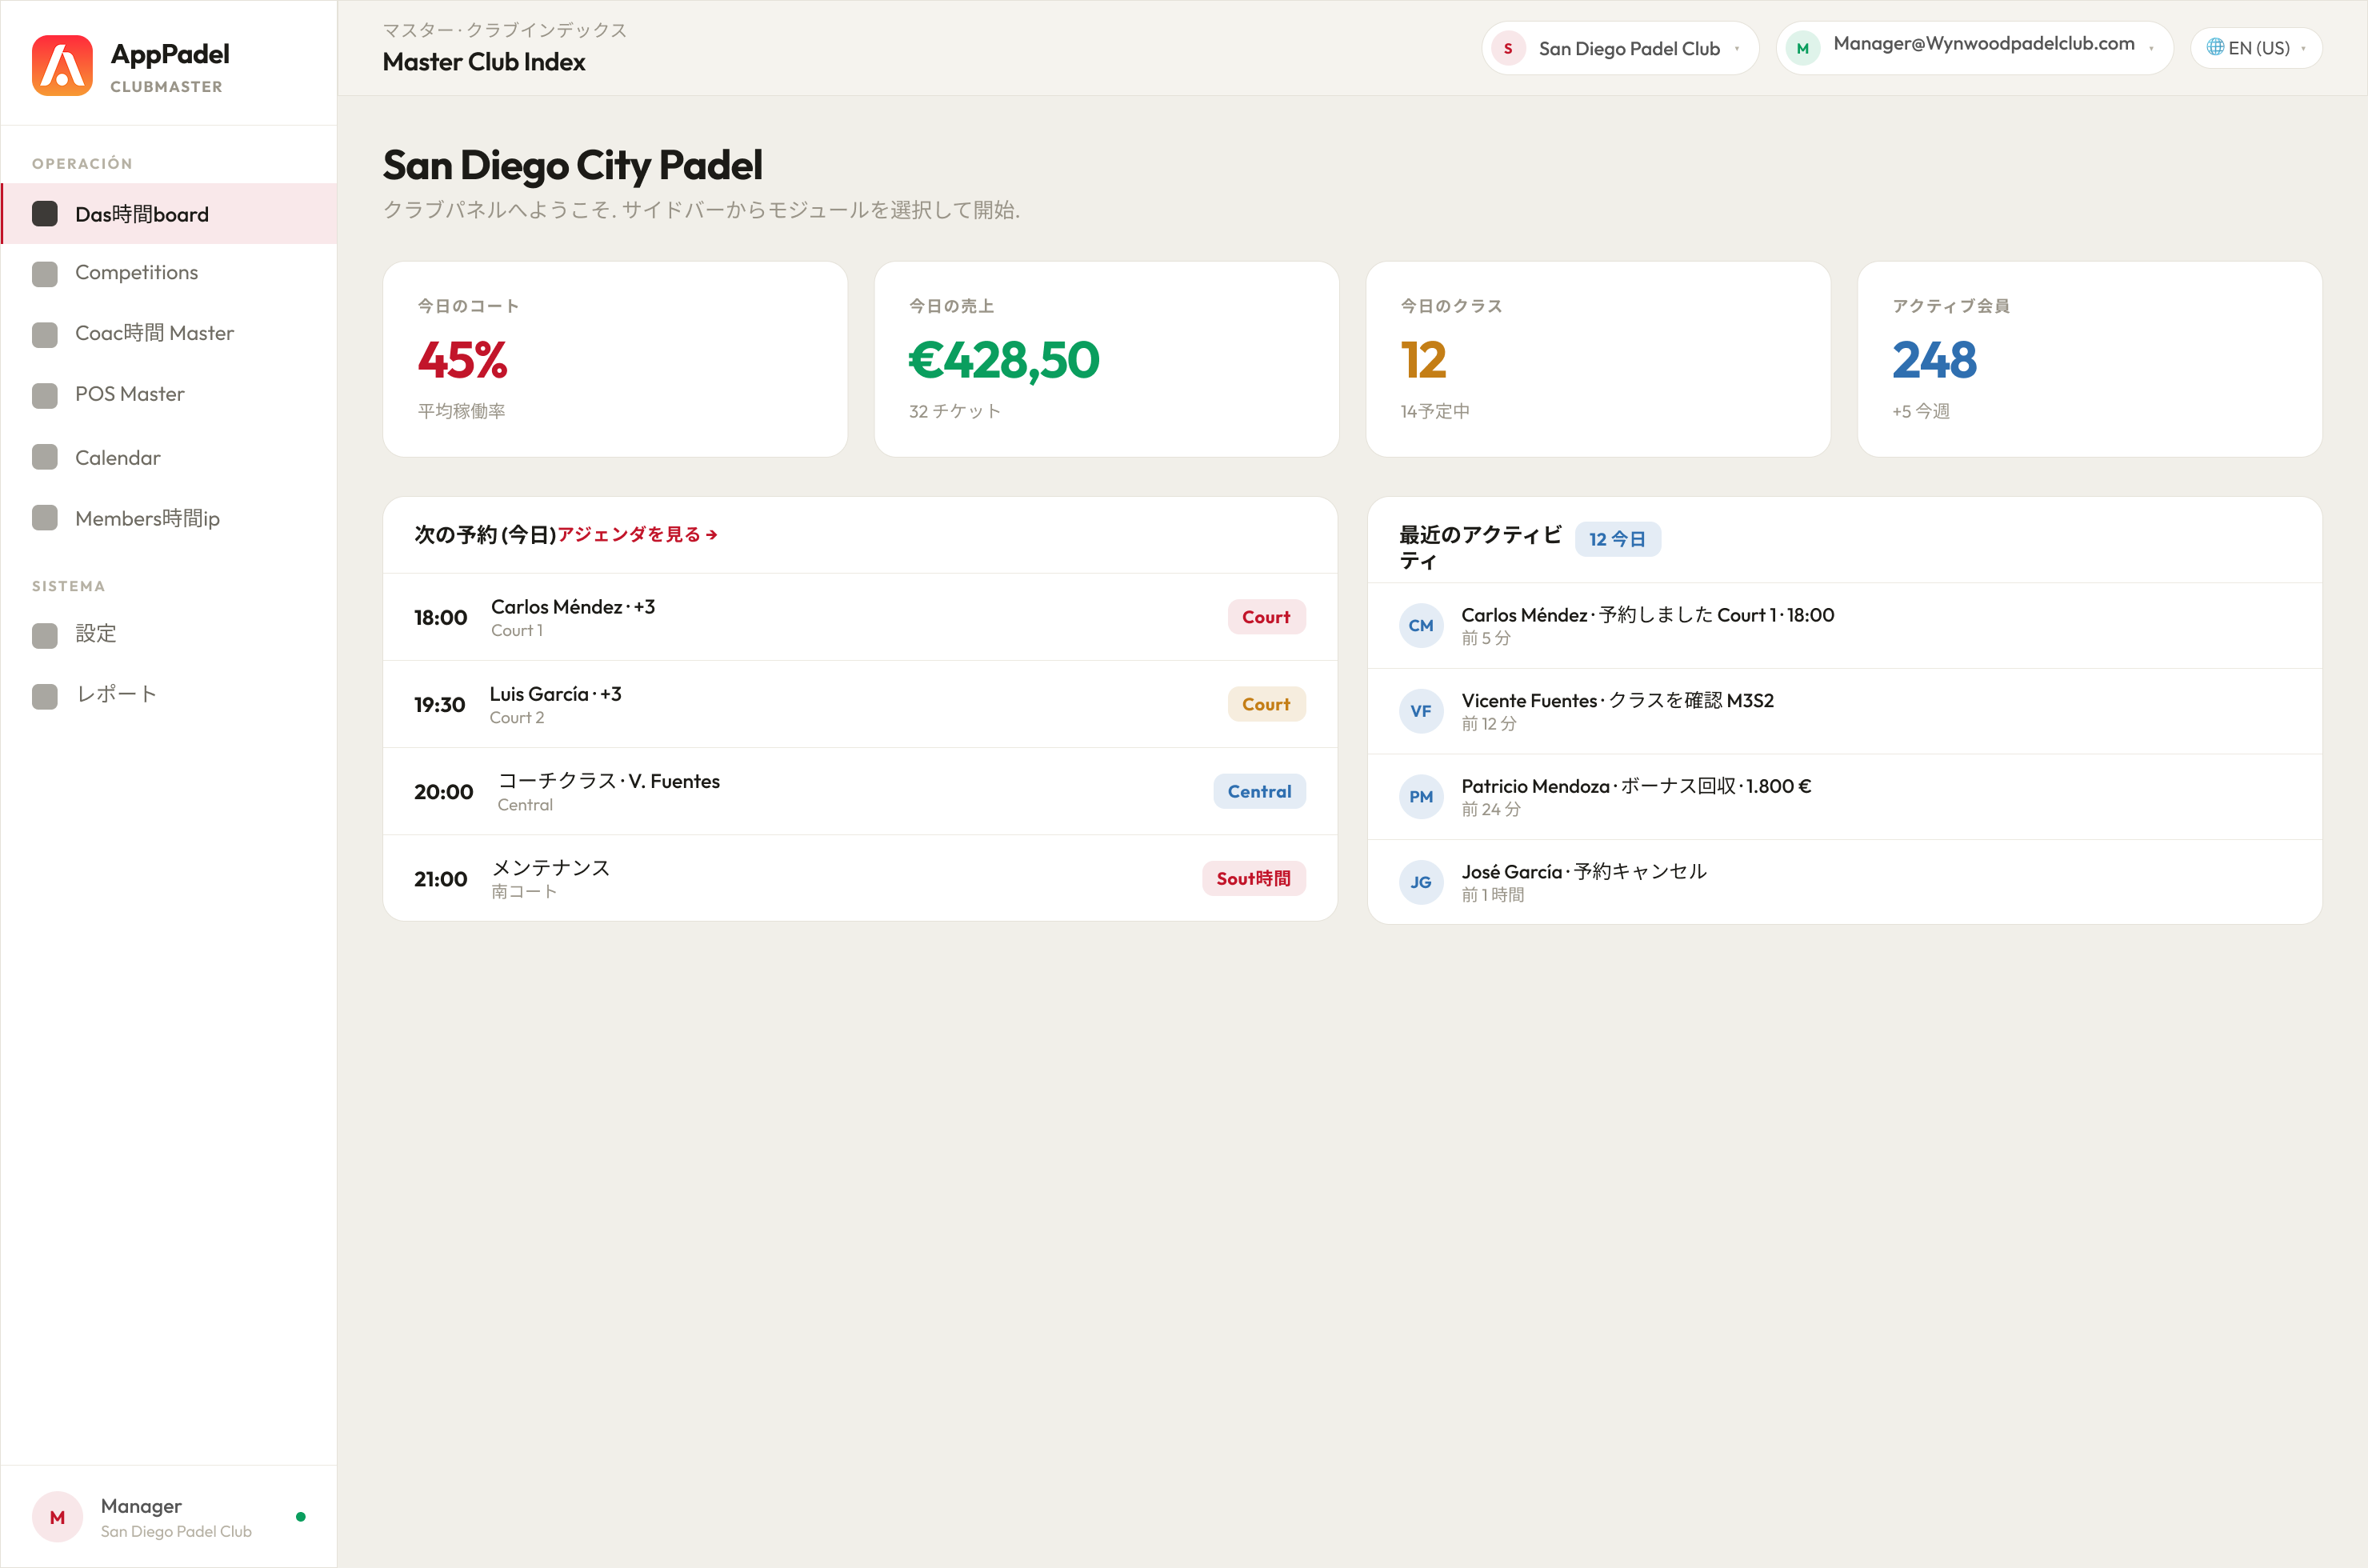Click the 20:00 booking time
Viewport: 2368px width, 1568px height.
[443, 792]
